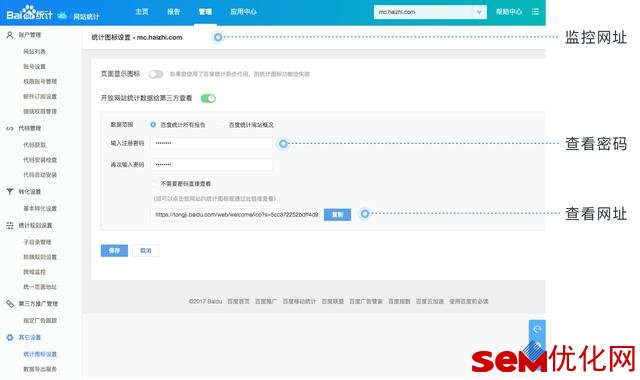Open 指定广告跟踪 in the sidebar

[x=40, y=321]
